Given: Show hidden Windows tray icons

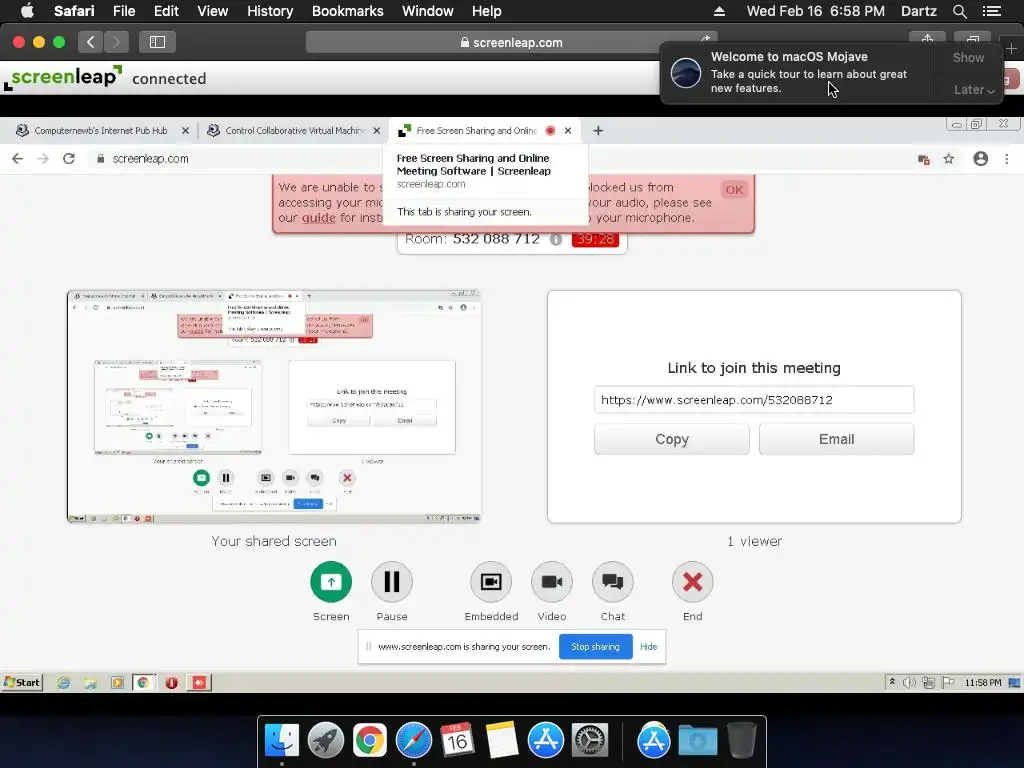Looking at the screenshot, I should [x=892, y=682].
